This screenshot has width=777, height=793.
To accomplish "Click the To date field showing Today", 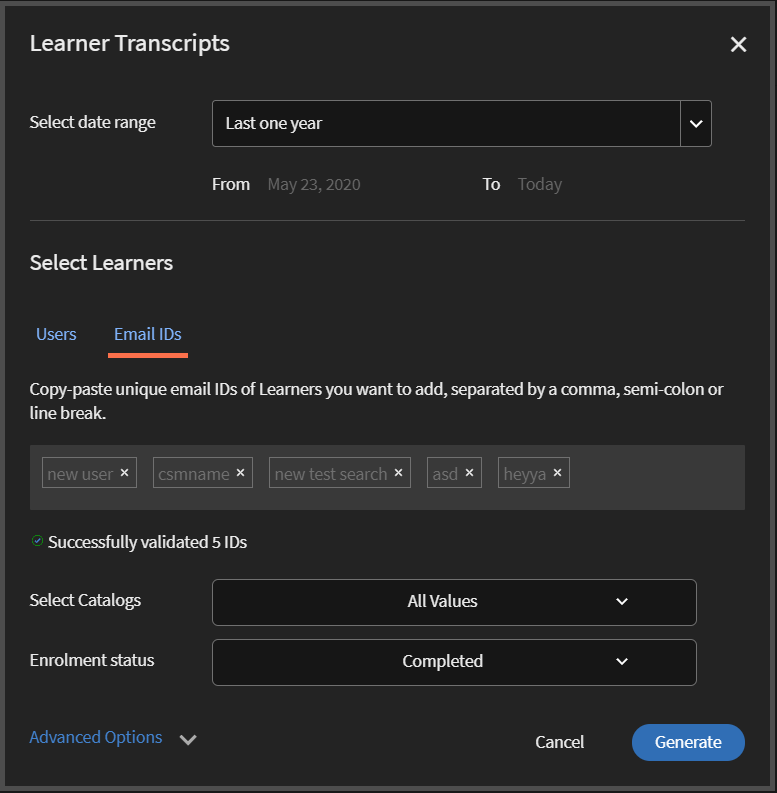I will click(540, 184).
